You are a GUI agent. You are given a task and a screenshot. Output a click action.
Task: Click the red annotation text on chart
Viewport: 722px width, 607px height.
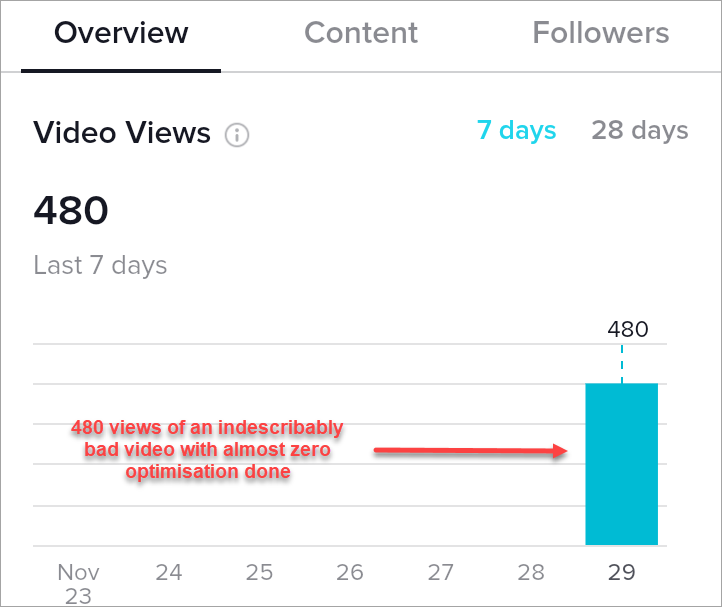point(207,450)
